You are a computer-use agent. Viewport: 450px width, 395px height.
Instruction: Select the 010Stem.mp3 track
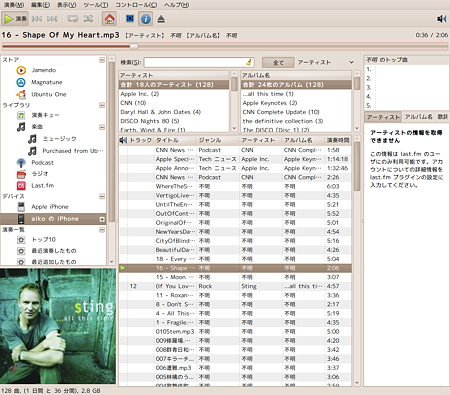click(235, 332)
